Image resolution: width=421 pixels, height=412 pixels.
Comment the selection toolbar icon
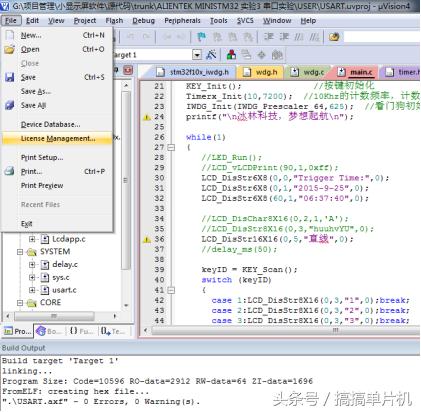[x=299, y=37]
